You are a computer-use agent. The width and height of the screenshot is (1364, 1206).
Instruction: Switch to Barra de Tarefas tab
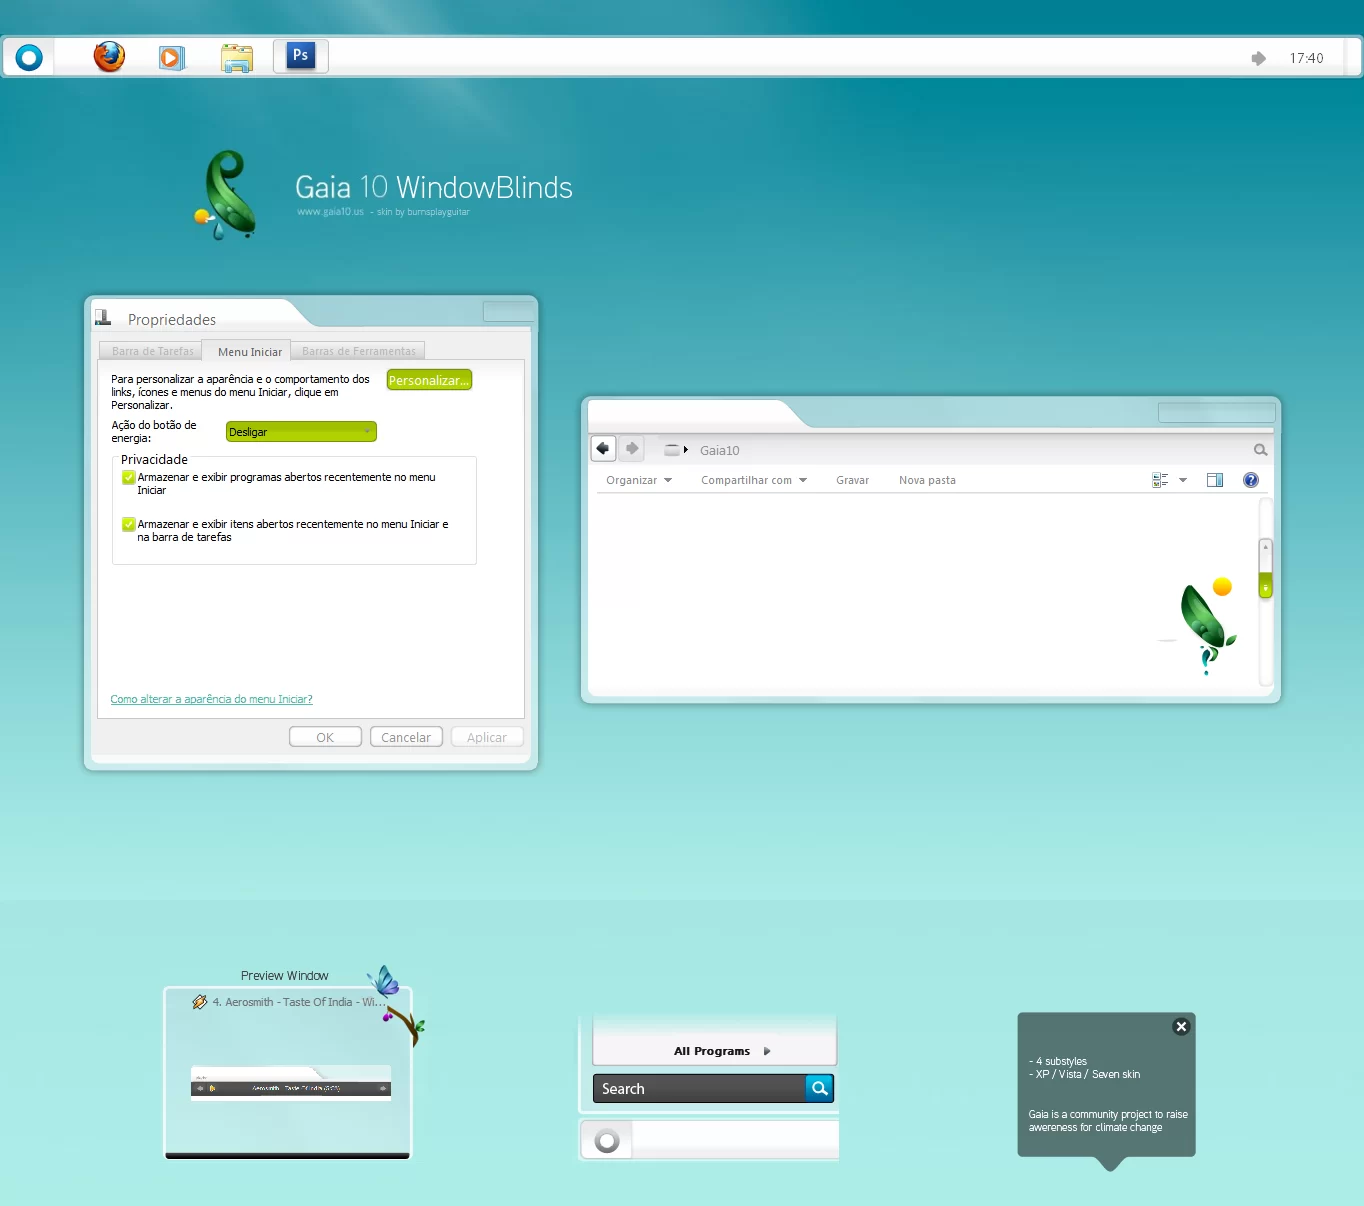click(x=152, y=351)
